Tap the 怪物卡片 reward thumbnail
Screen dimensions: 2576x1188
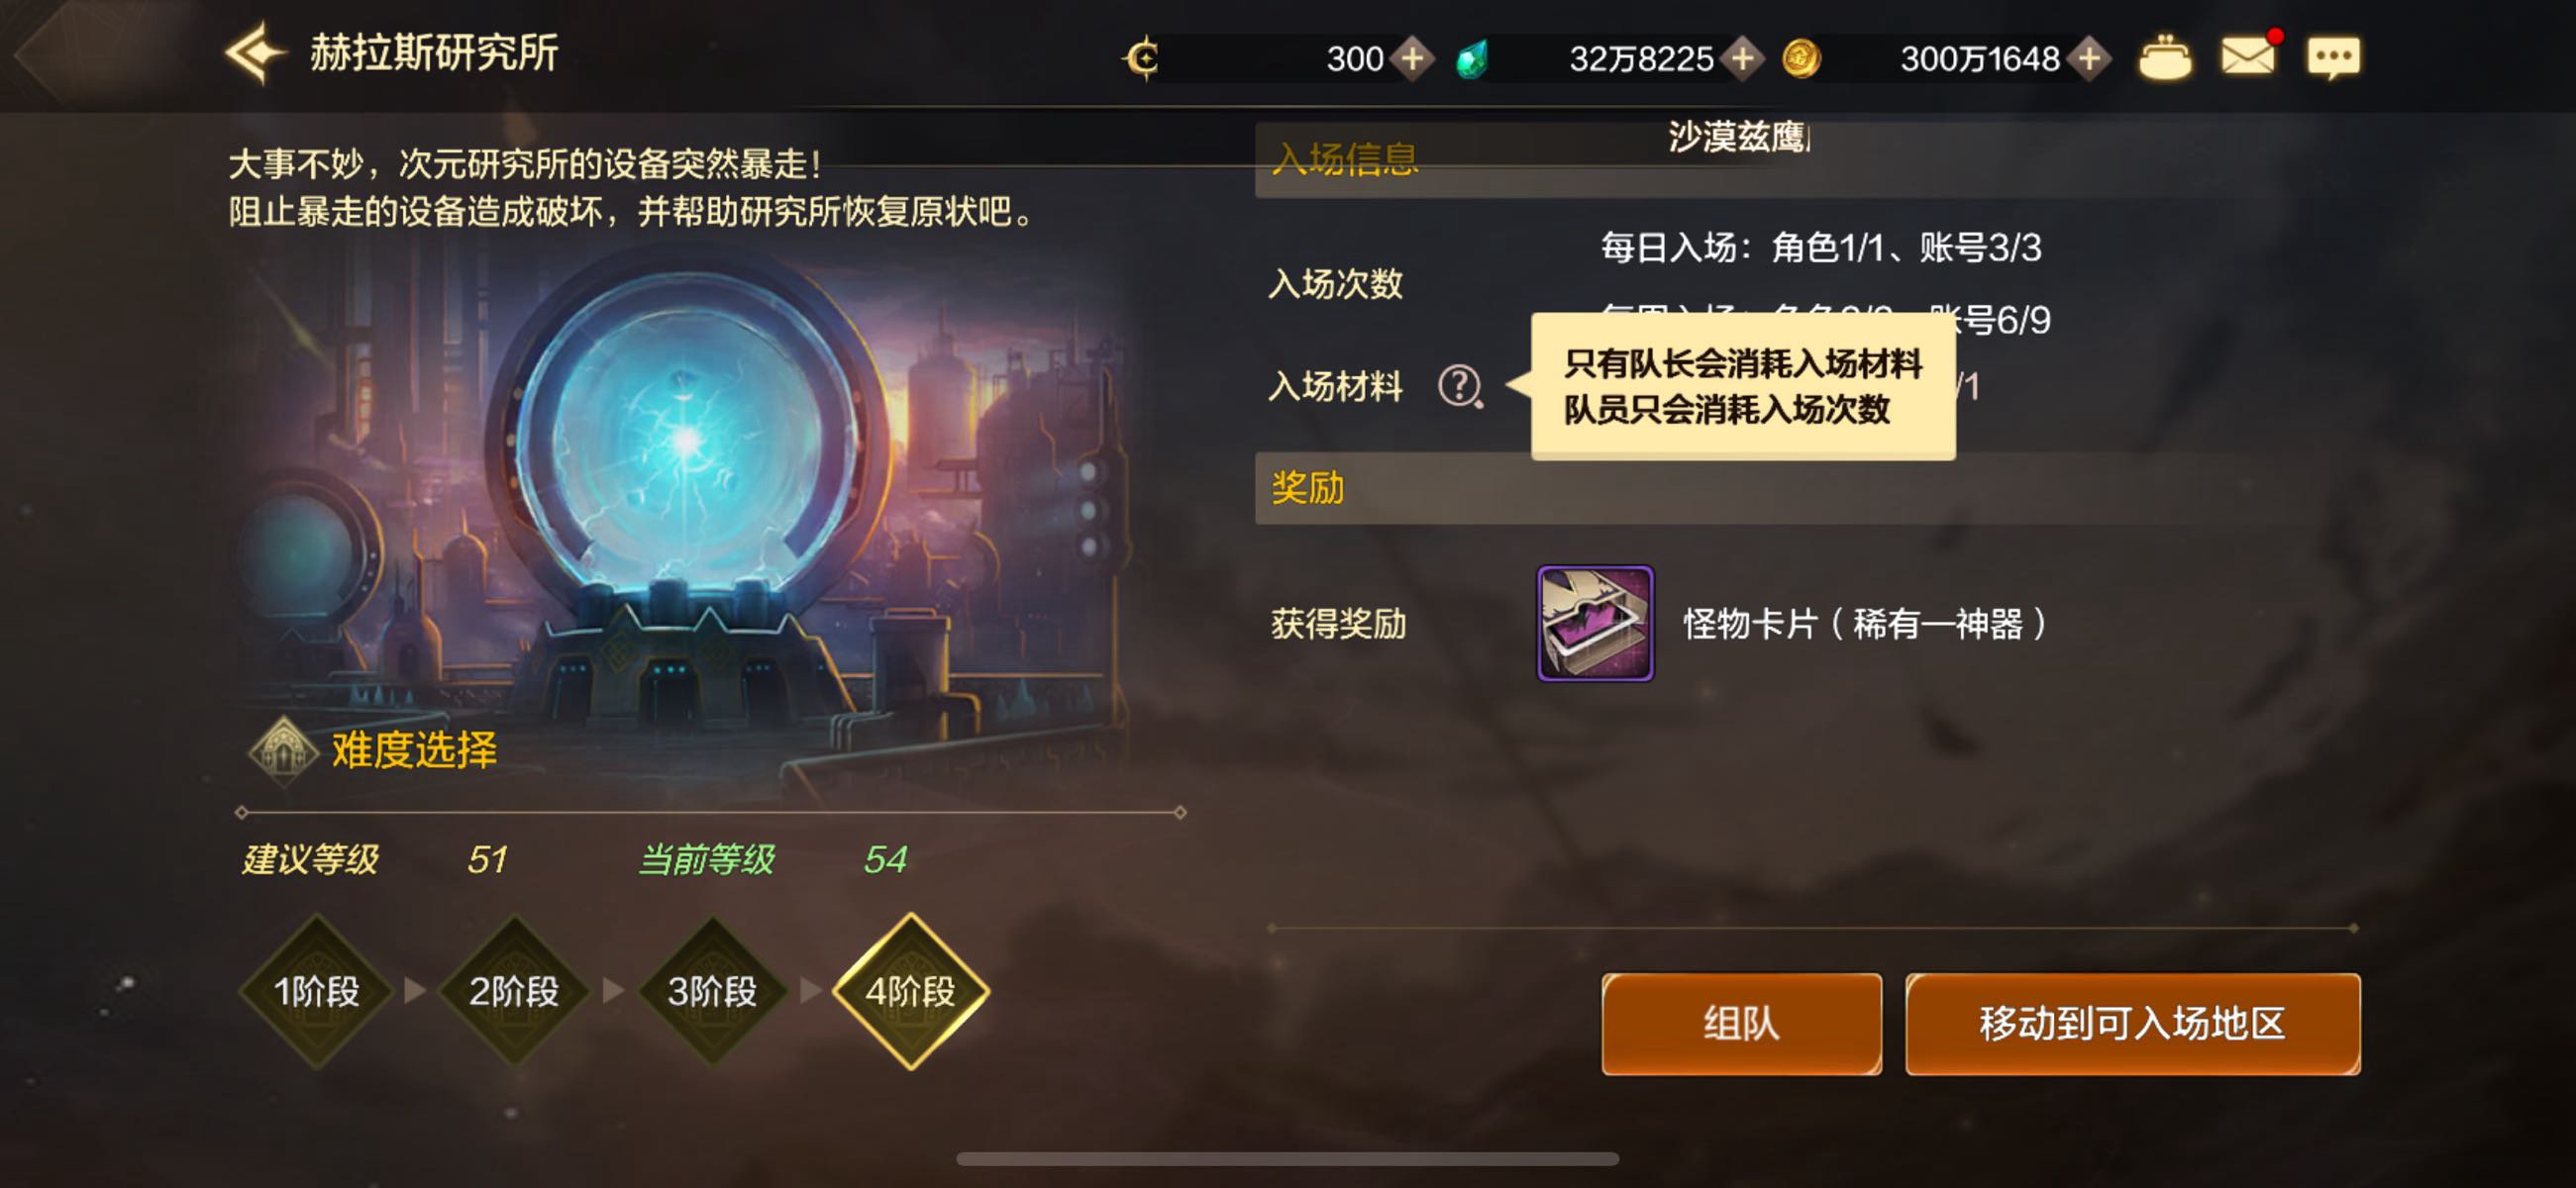(x=1595, y=623)
